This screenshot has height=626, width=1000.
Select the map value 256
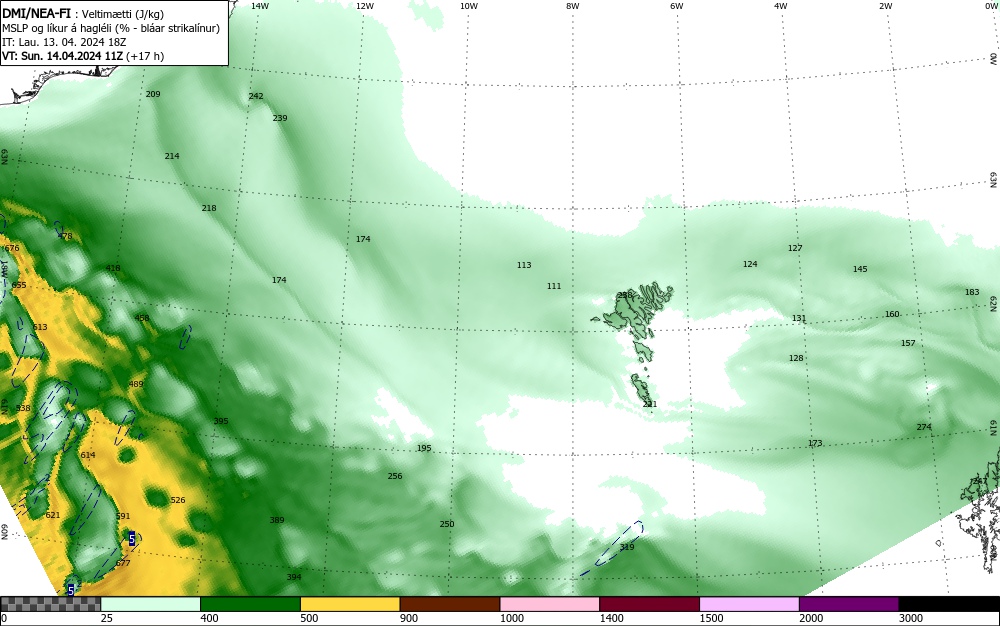[395, 476]
